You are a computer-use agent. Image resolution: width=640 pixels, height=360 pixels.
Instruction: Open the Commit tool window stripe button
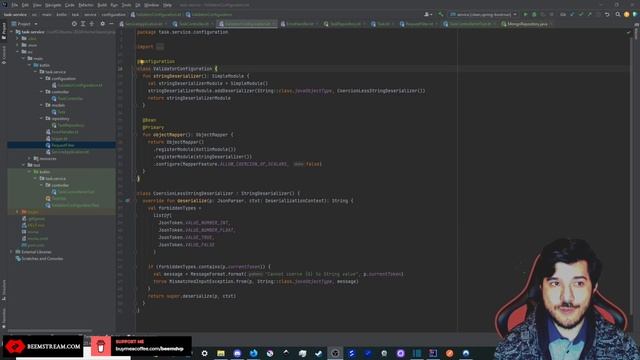[x=4, y=55]
